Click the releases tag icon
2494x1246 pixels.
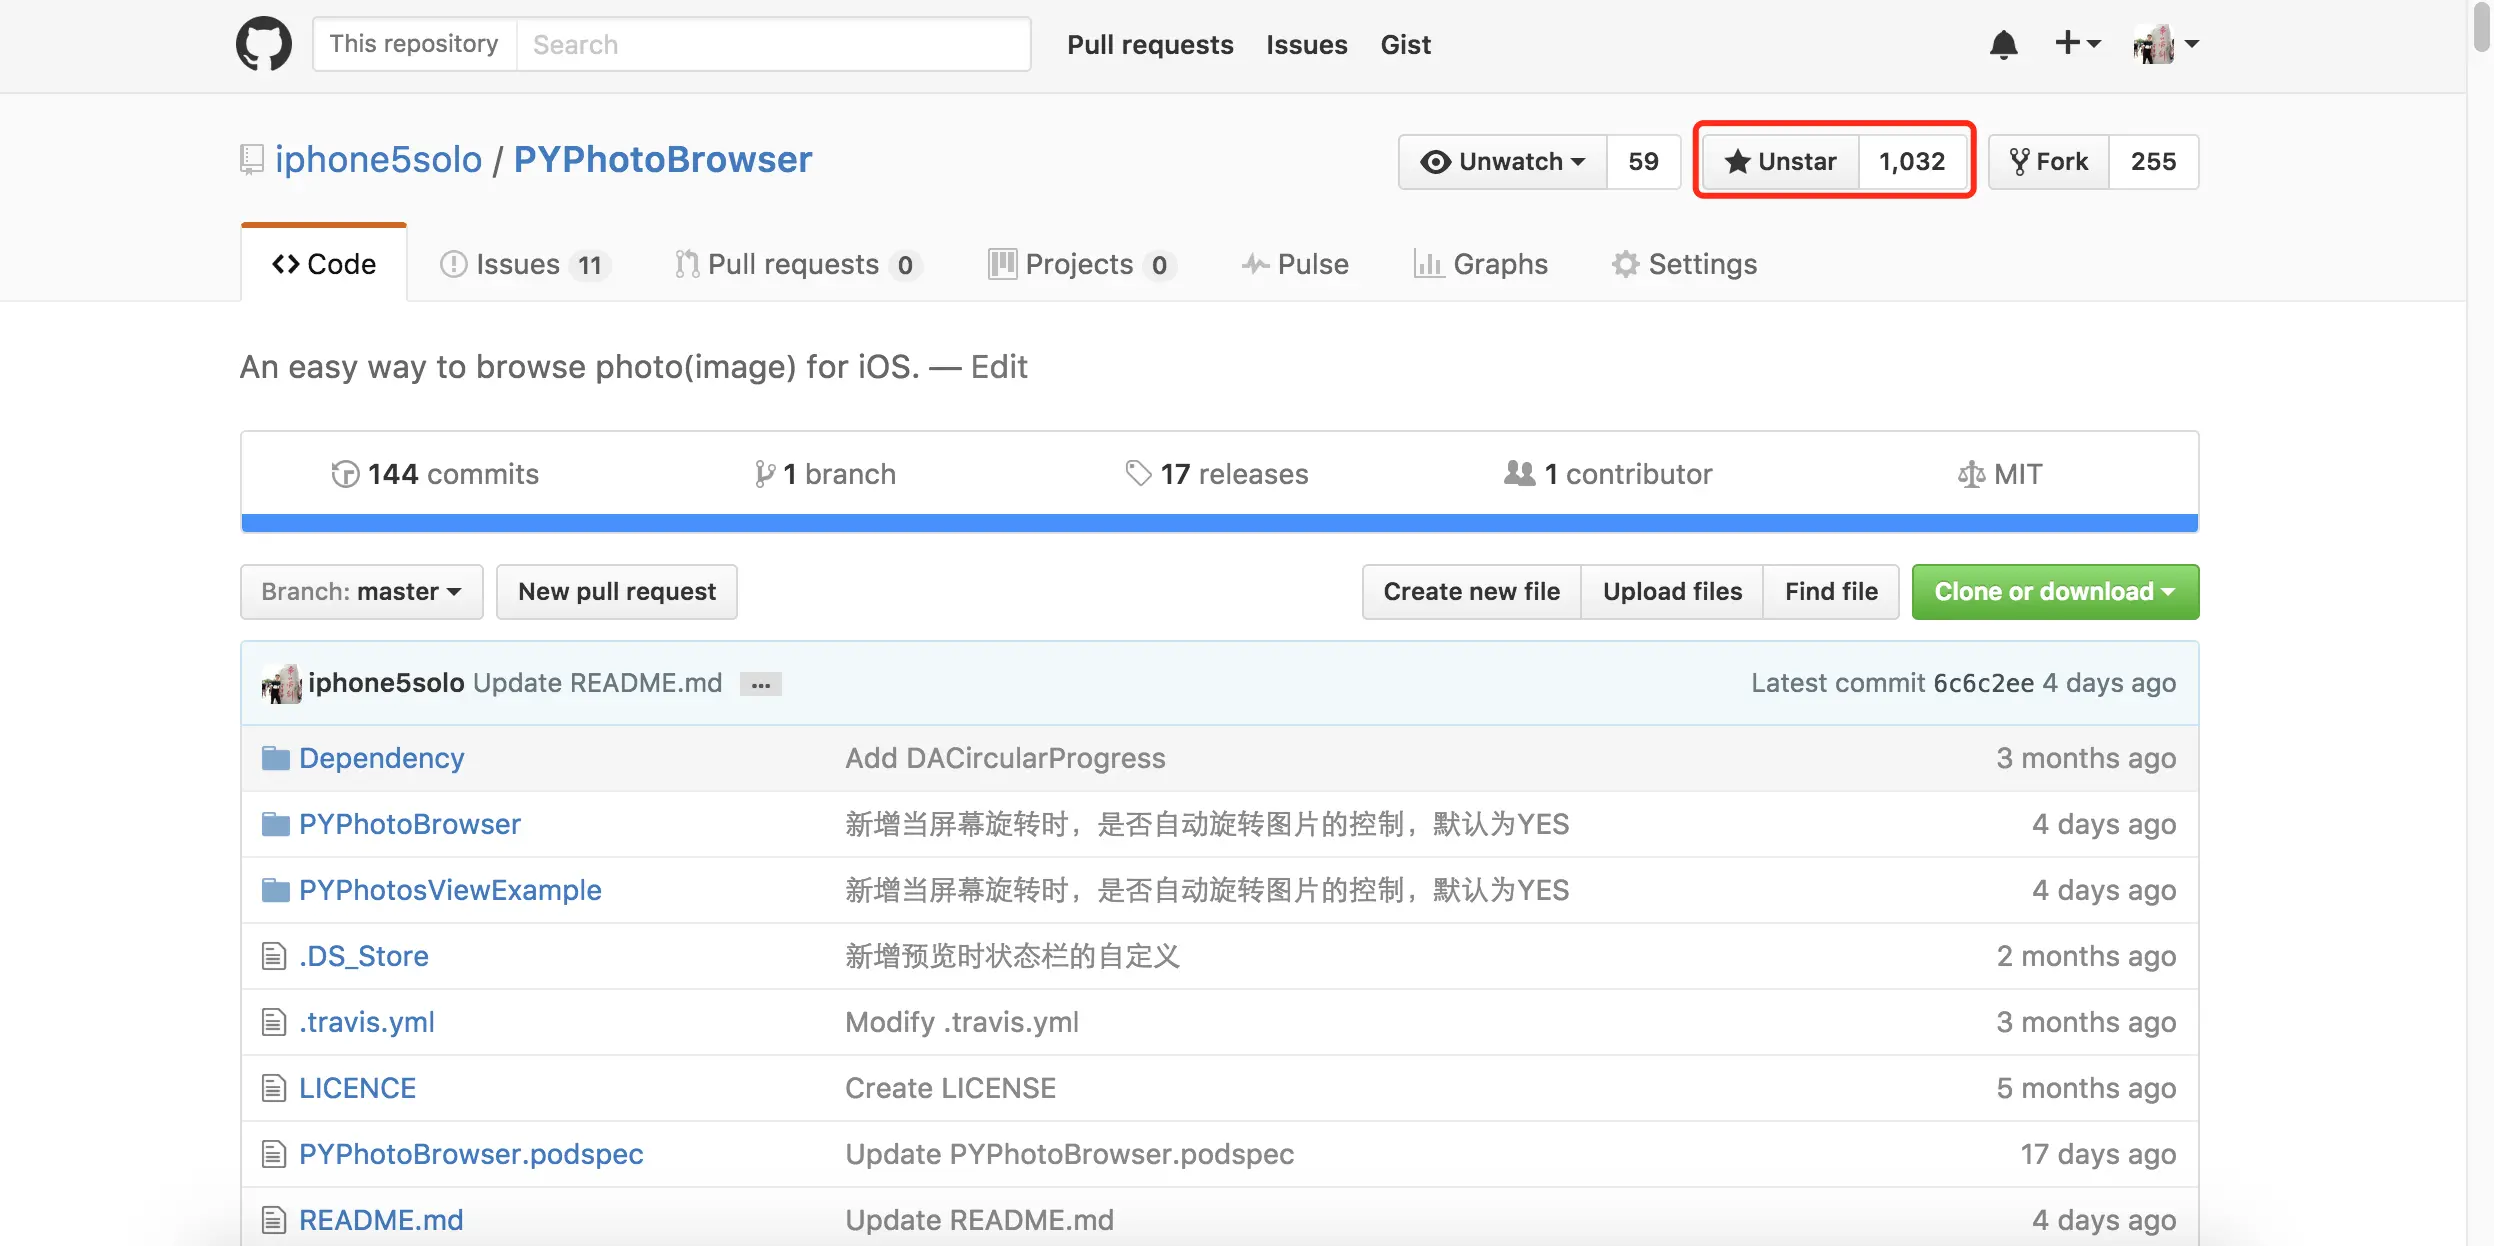point(1138,473)
